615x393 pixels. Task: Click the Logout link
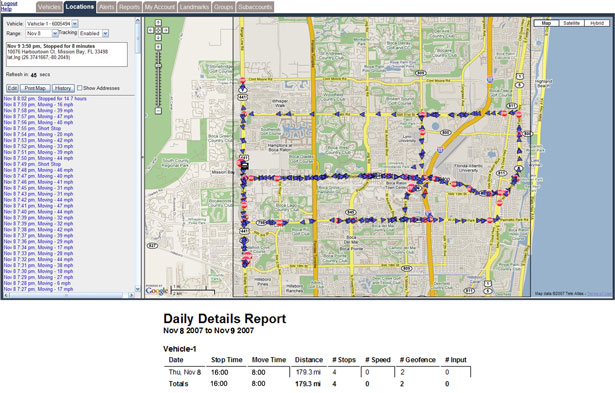click(x=9, y=4)
